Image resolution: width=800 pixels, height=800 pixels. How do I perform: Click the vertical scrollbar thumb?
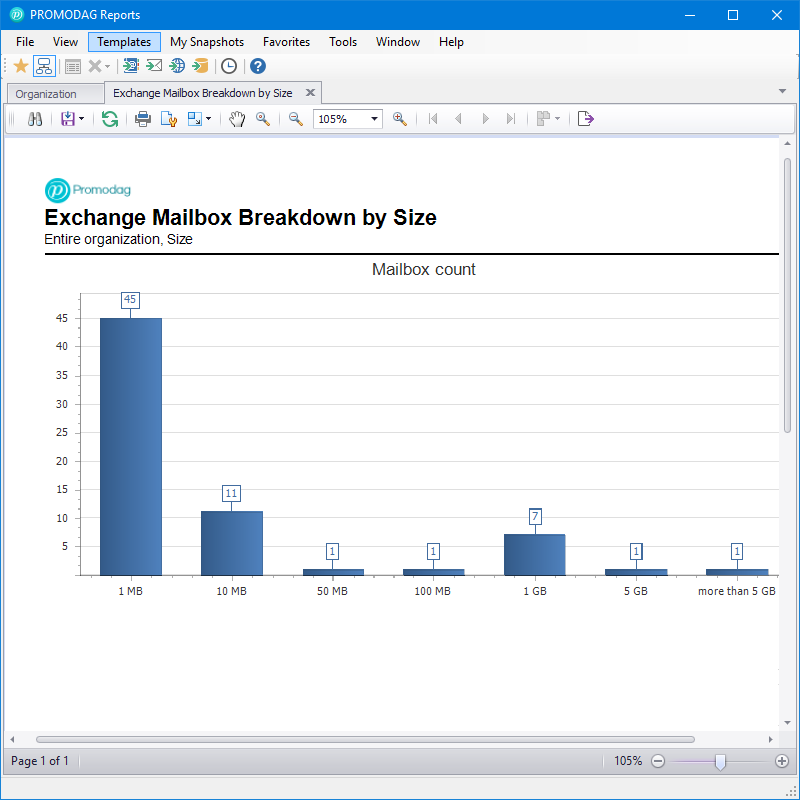(x=787, y=295)
